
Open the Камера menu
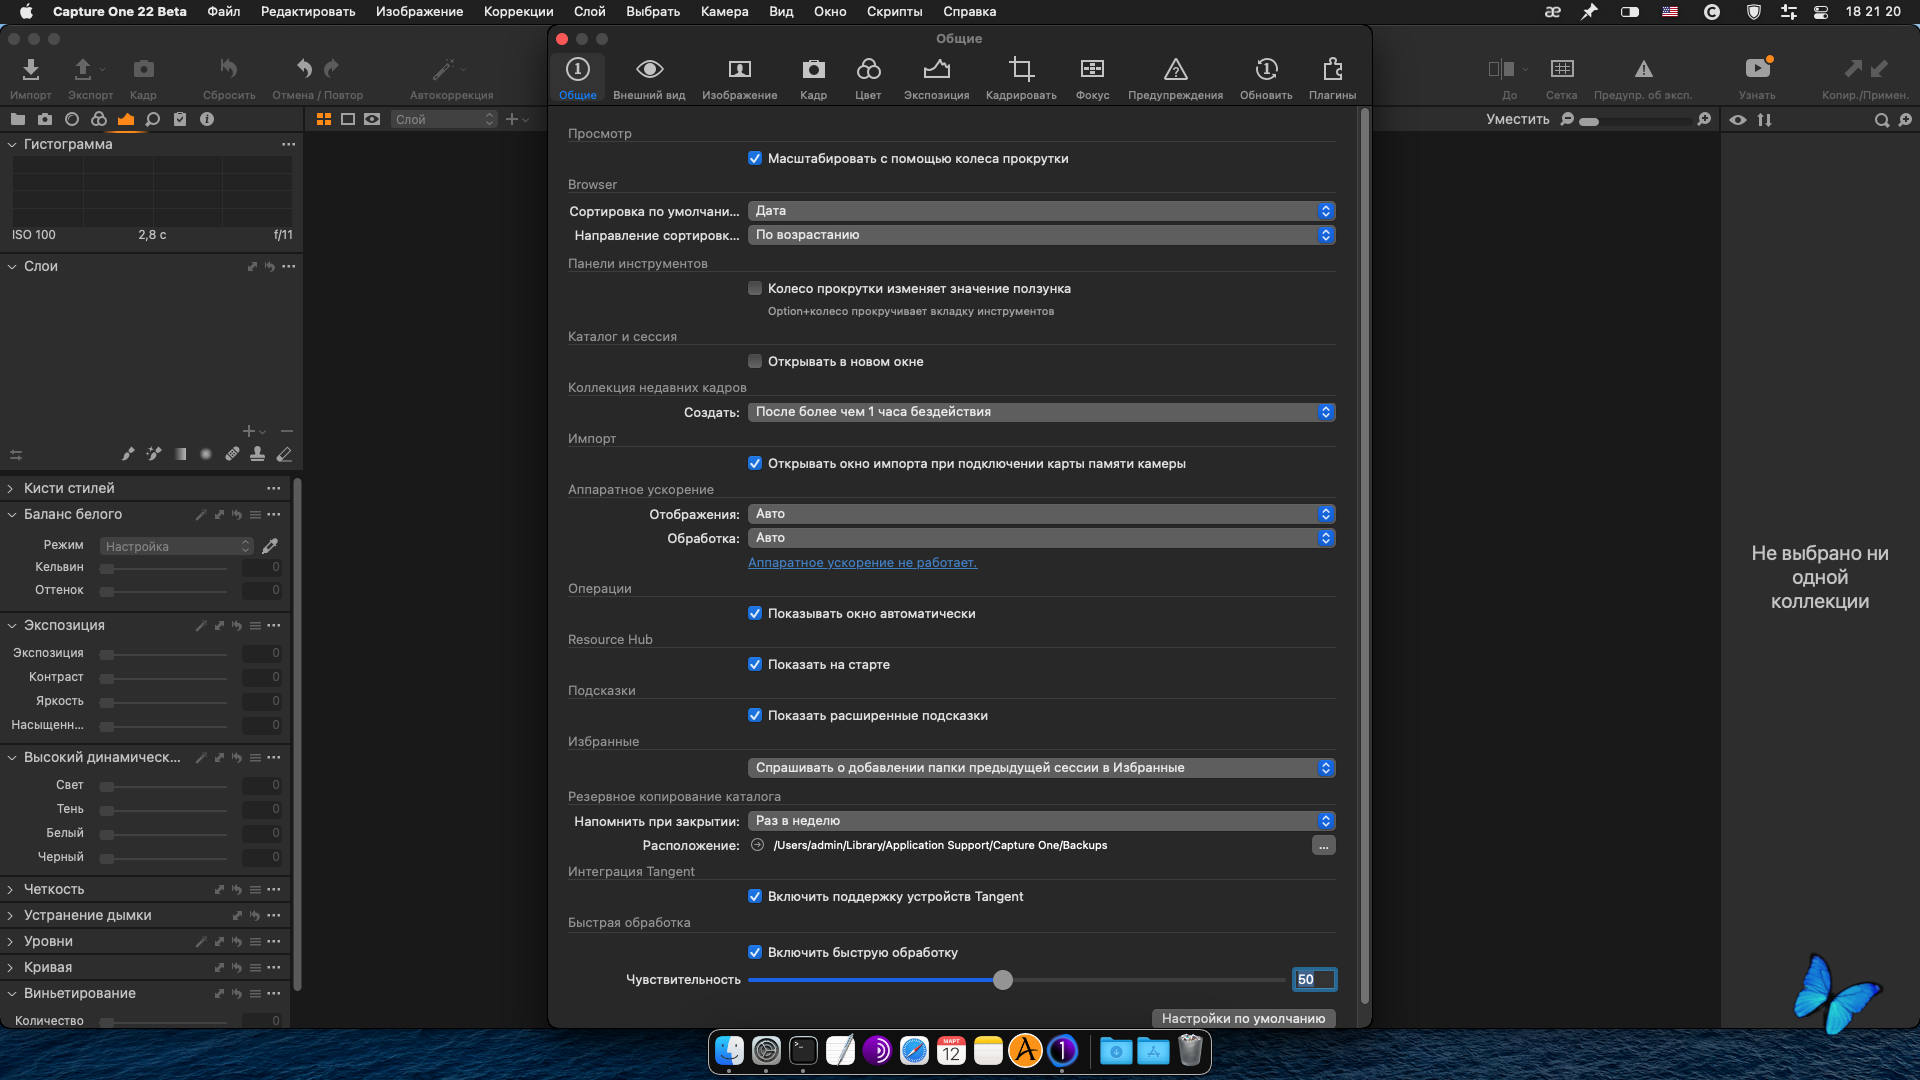pyautogui.click(x=724, y=11)
